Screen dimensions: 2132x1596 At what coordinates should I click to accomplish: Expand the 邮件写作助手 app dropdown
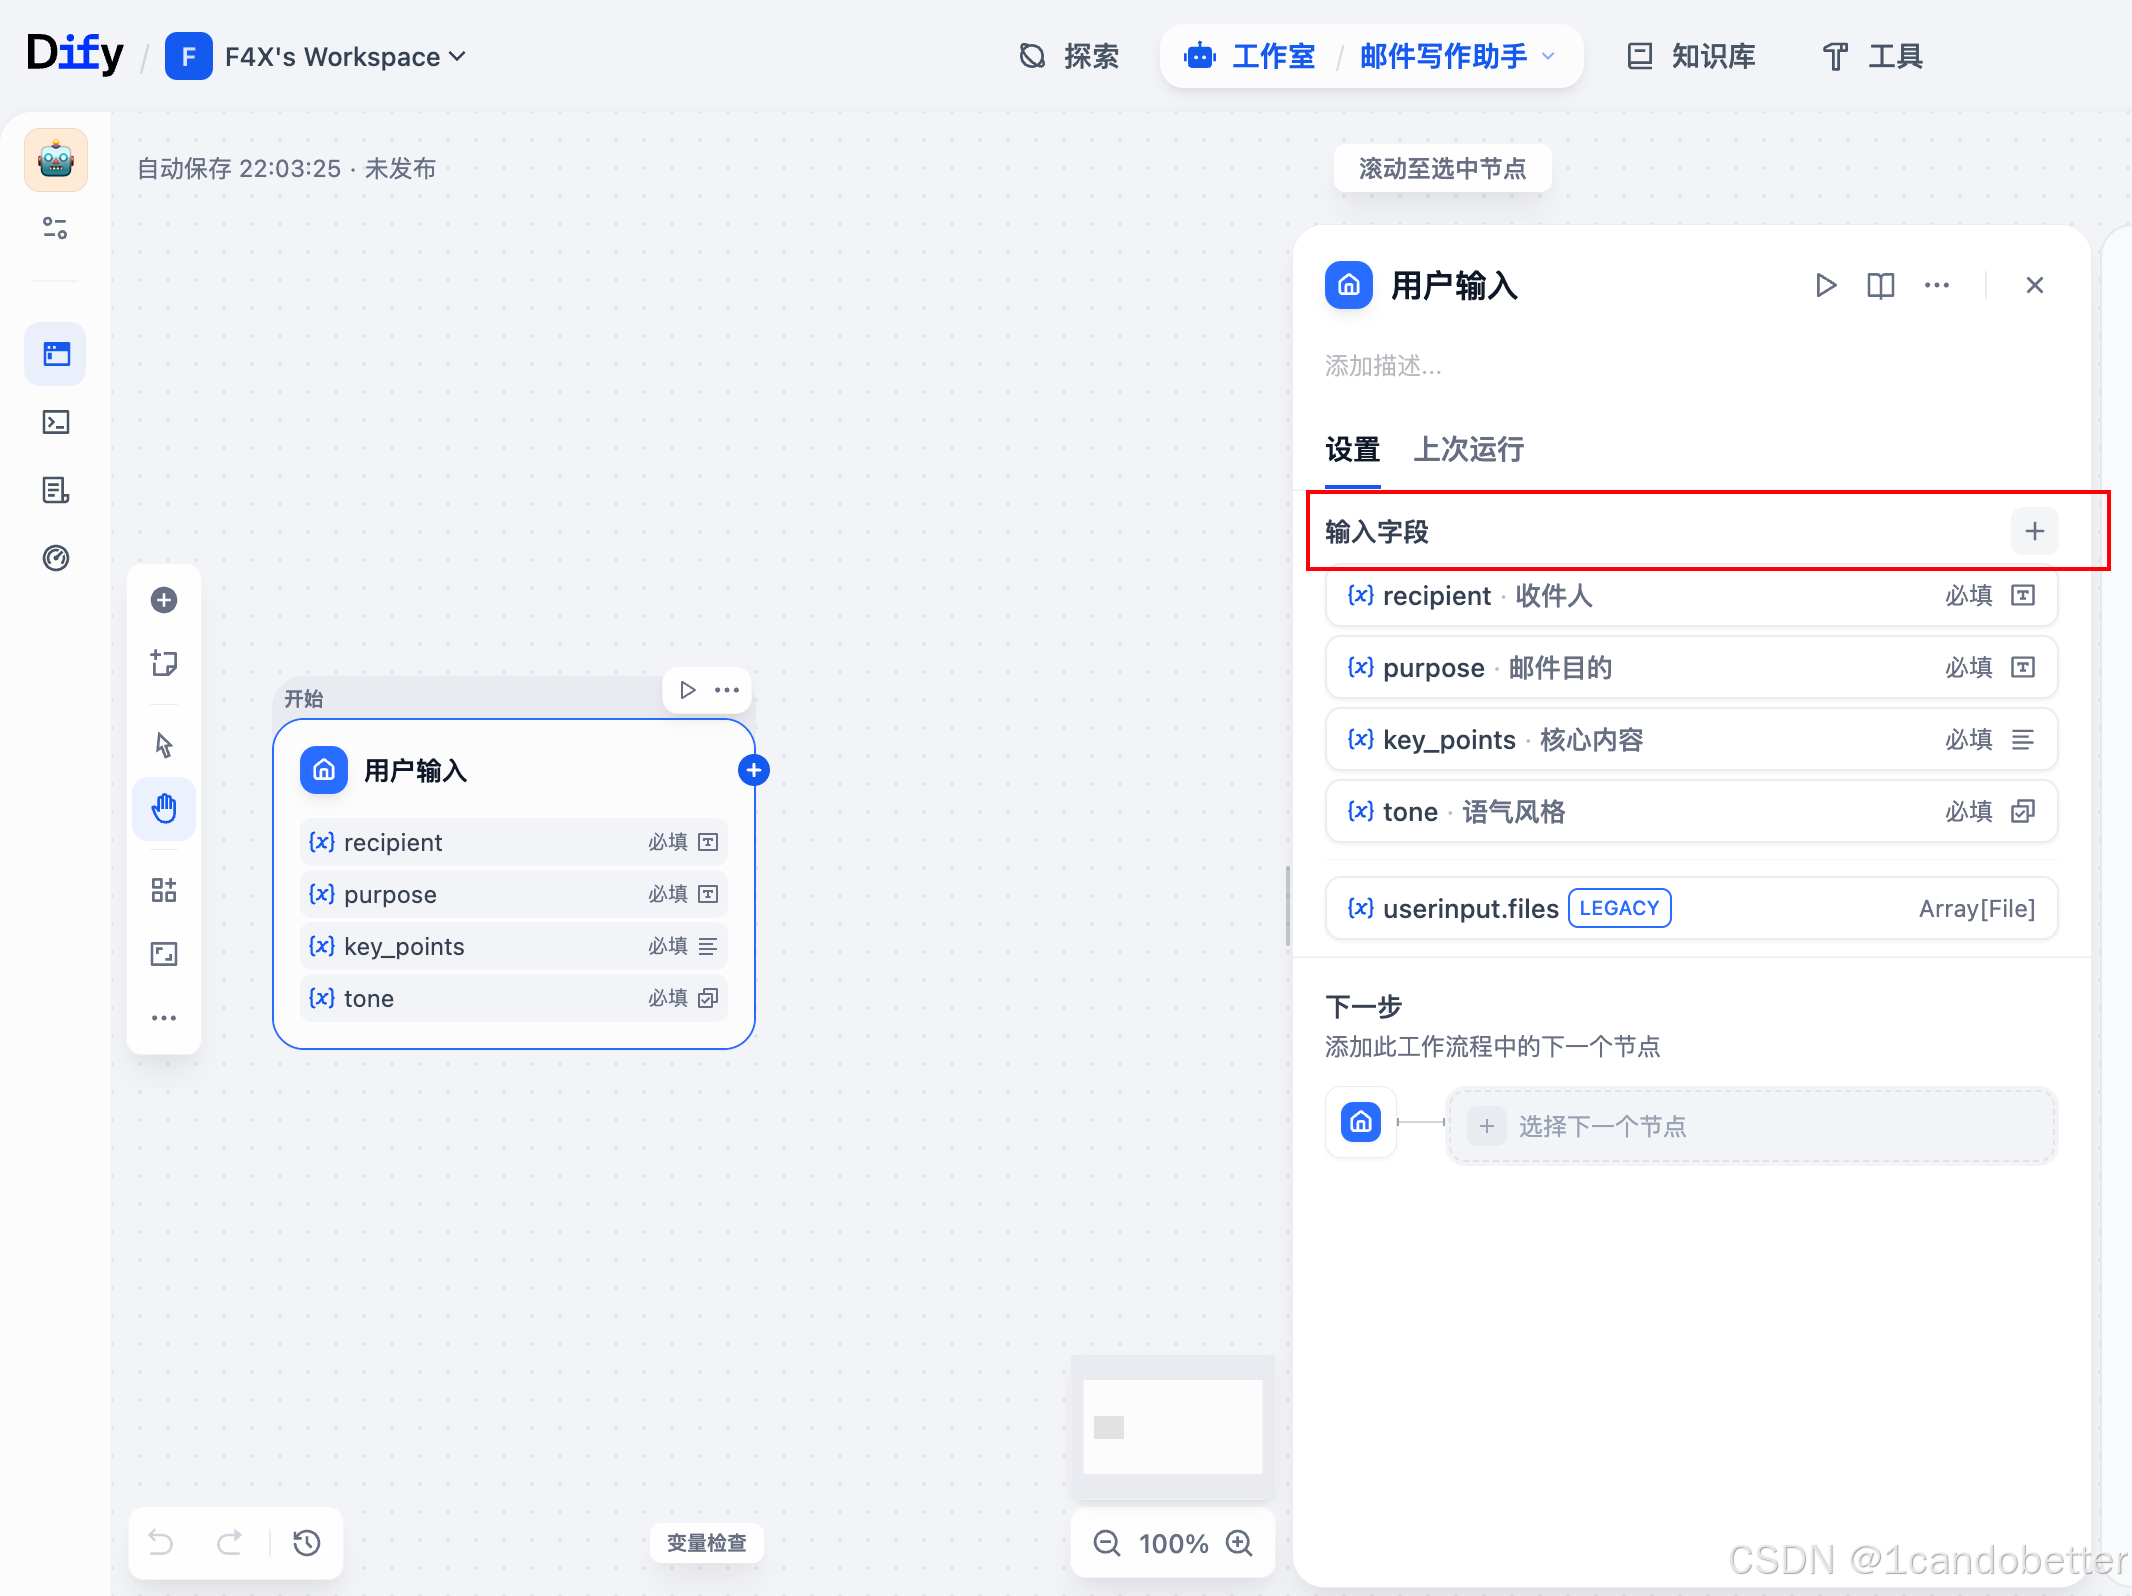(1548, 57)
